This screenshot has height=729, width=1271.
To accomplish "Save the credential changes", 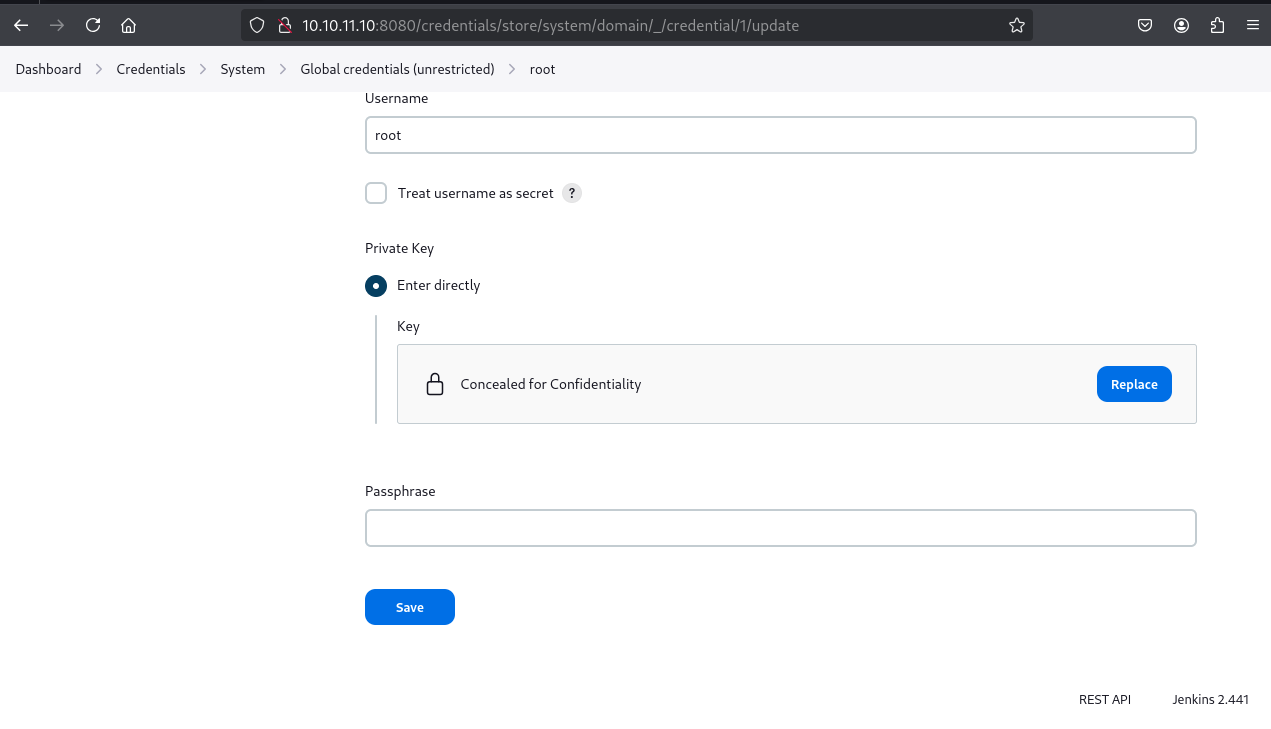I will (x=409, y=607).
